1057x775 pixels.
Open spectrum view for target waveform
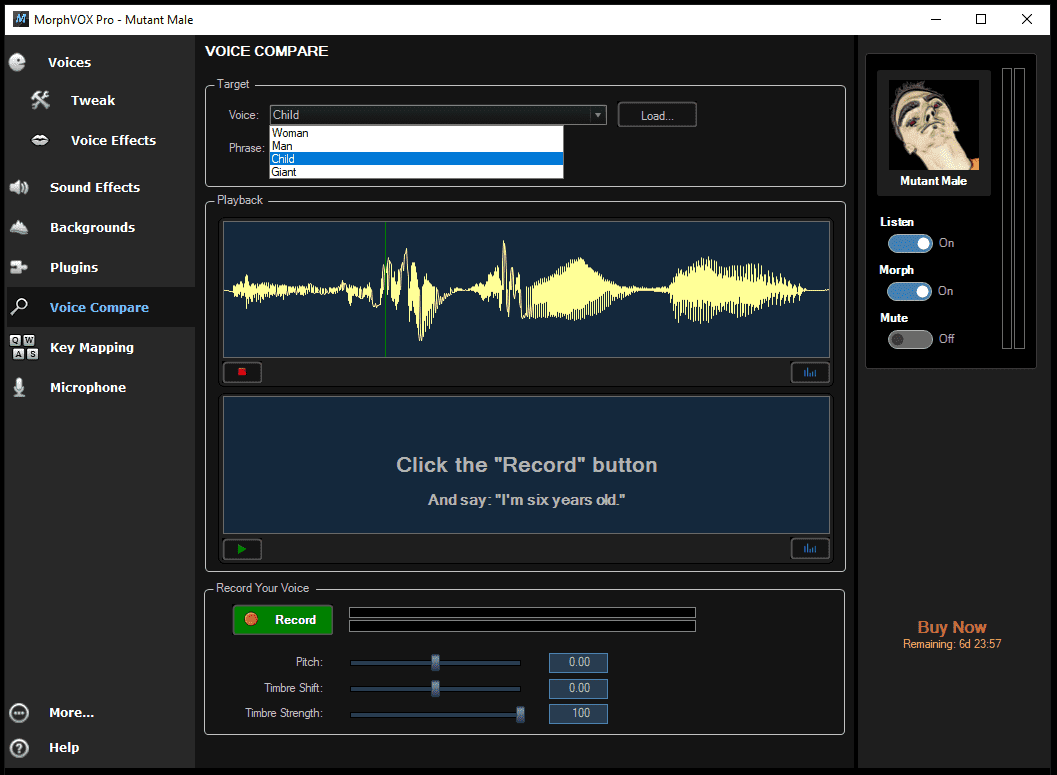(x=810, y=372)
